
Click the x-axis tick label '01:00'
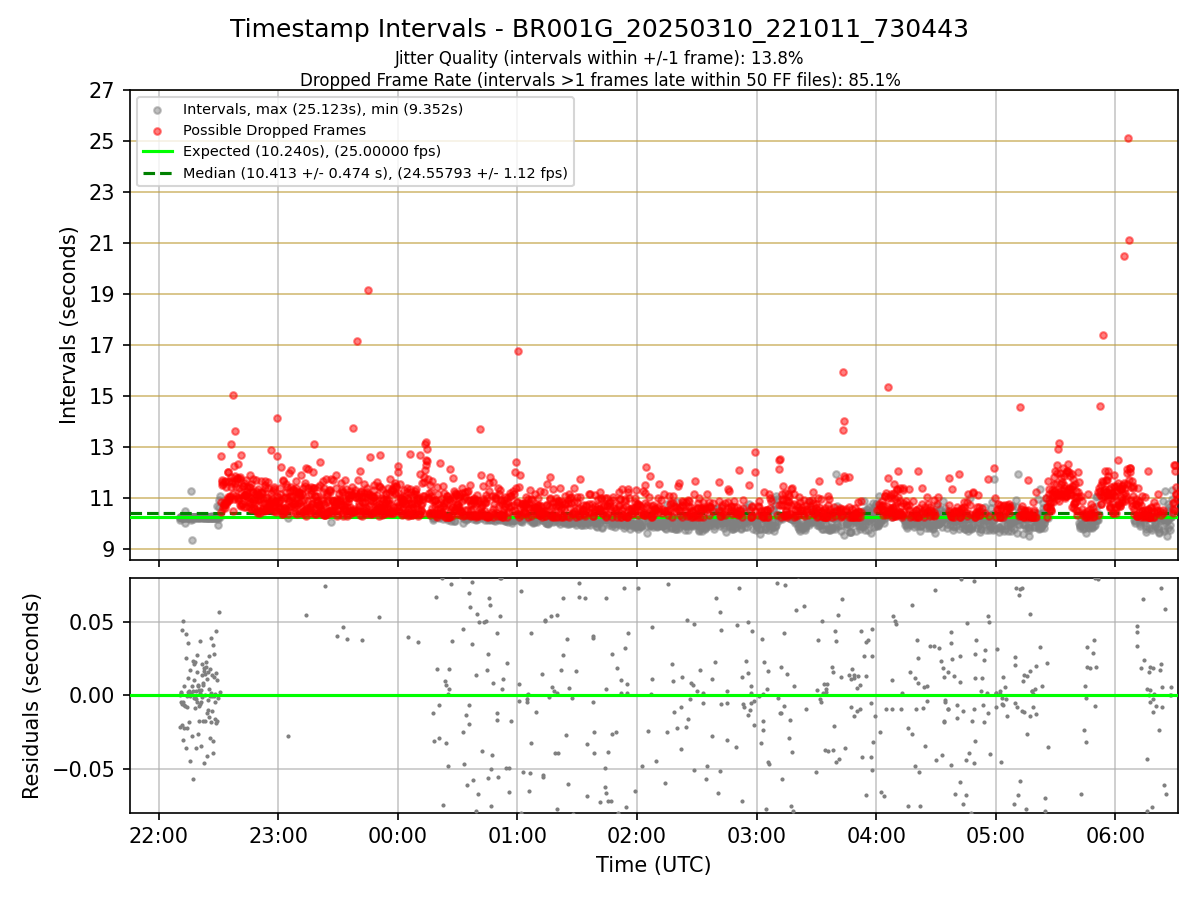coord(517,835)
